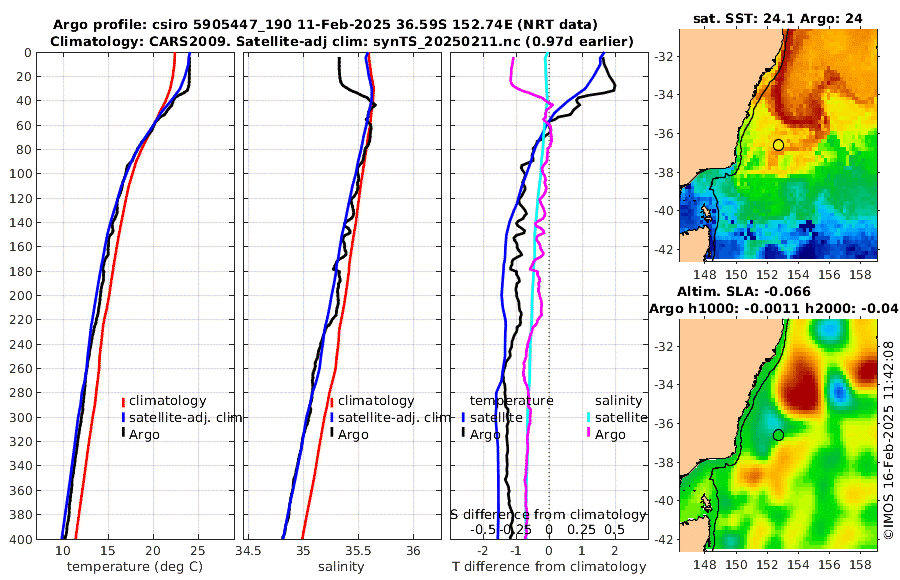900x580 pixels.
Task: Click the Argo profile title text
Action: 325,25
